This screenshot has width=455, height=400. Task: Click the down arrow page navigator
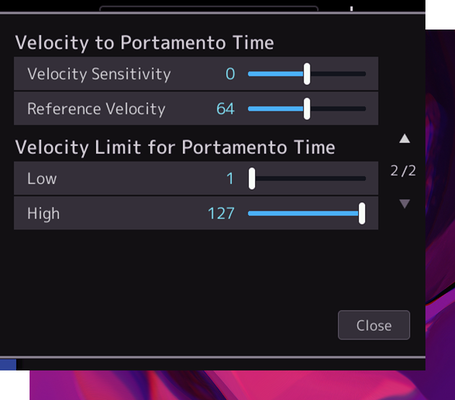click(404, 203)
